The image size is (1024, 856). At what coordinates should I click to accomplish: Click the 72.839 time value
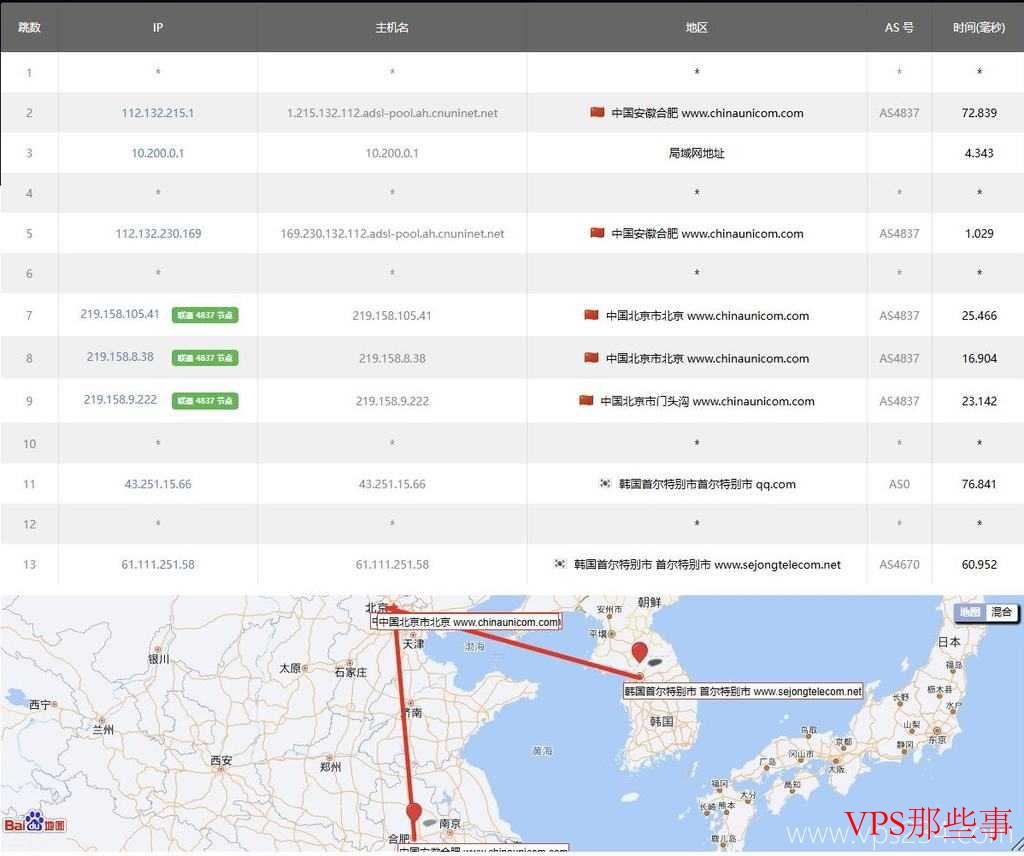[x=979, y=113]
